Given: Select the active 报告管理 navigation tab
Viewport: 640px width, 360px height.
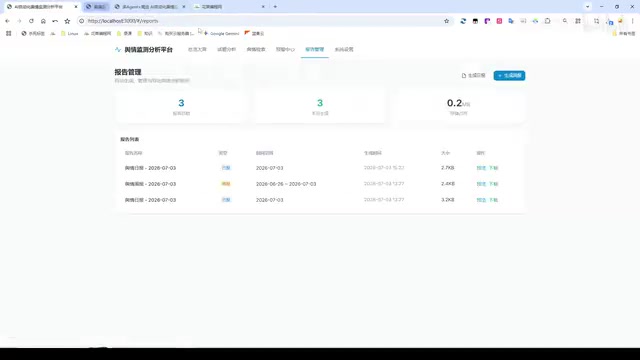Looking at the screenshot, I should [x=315, y=49].
